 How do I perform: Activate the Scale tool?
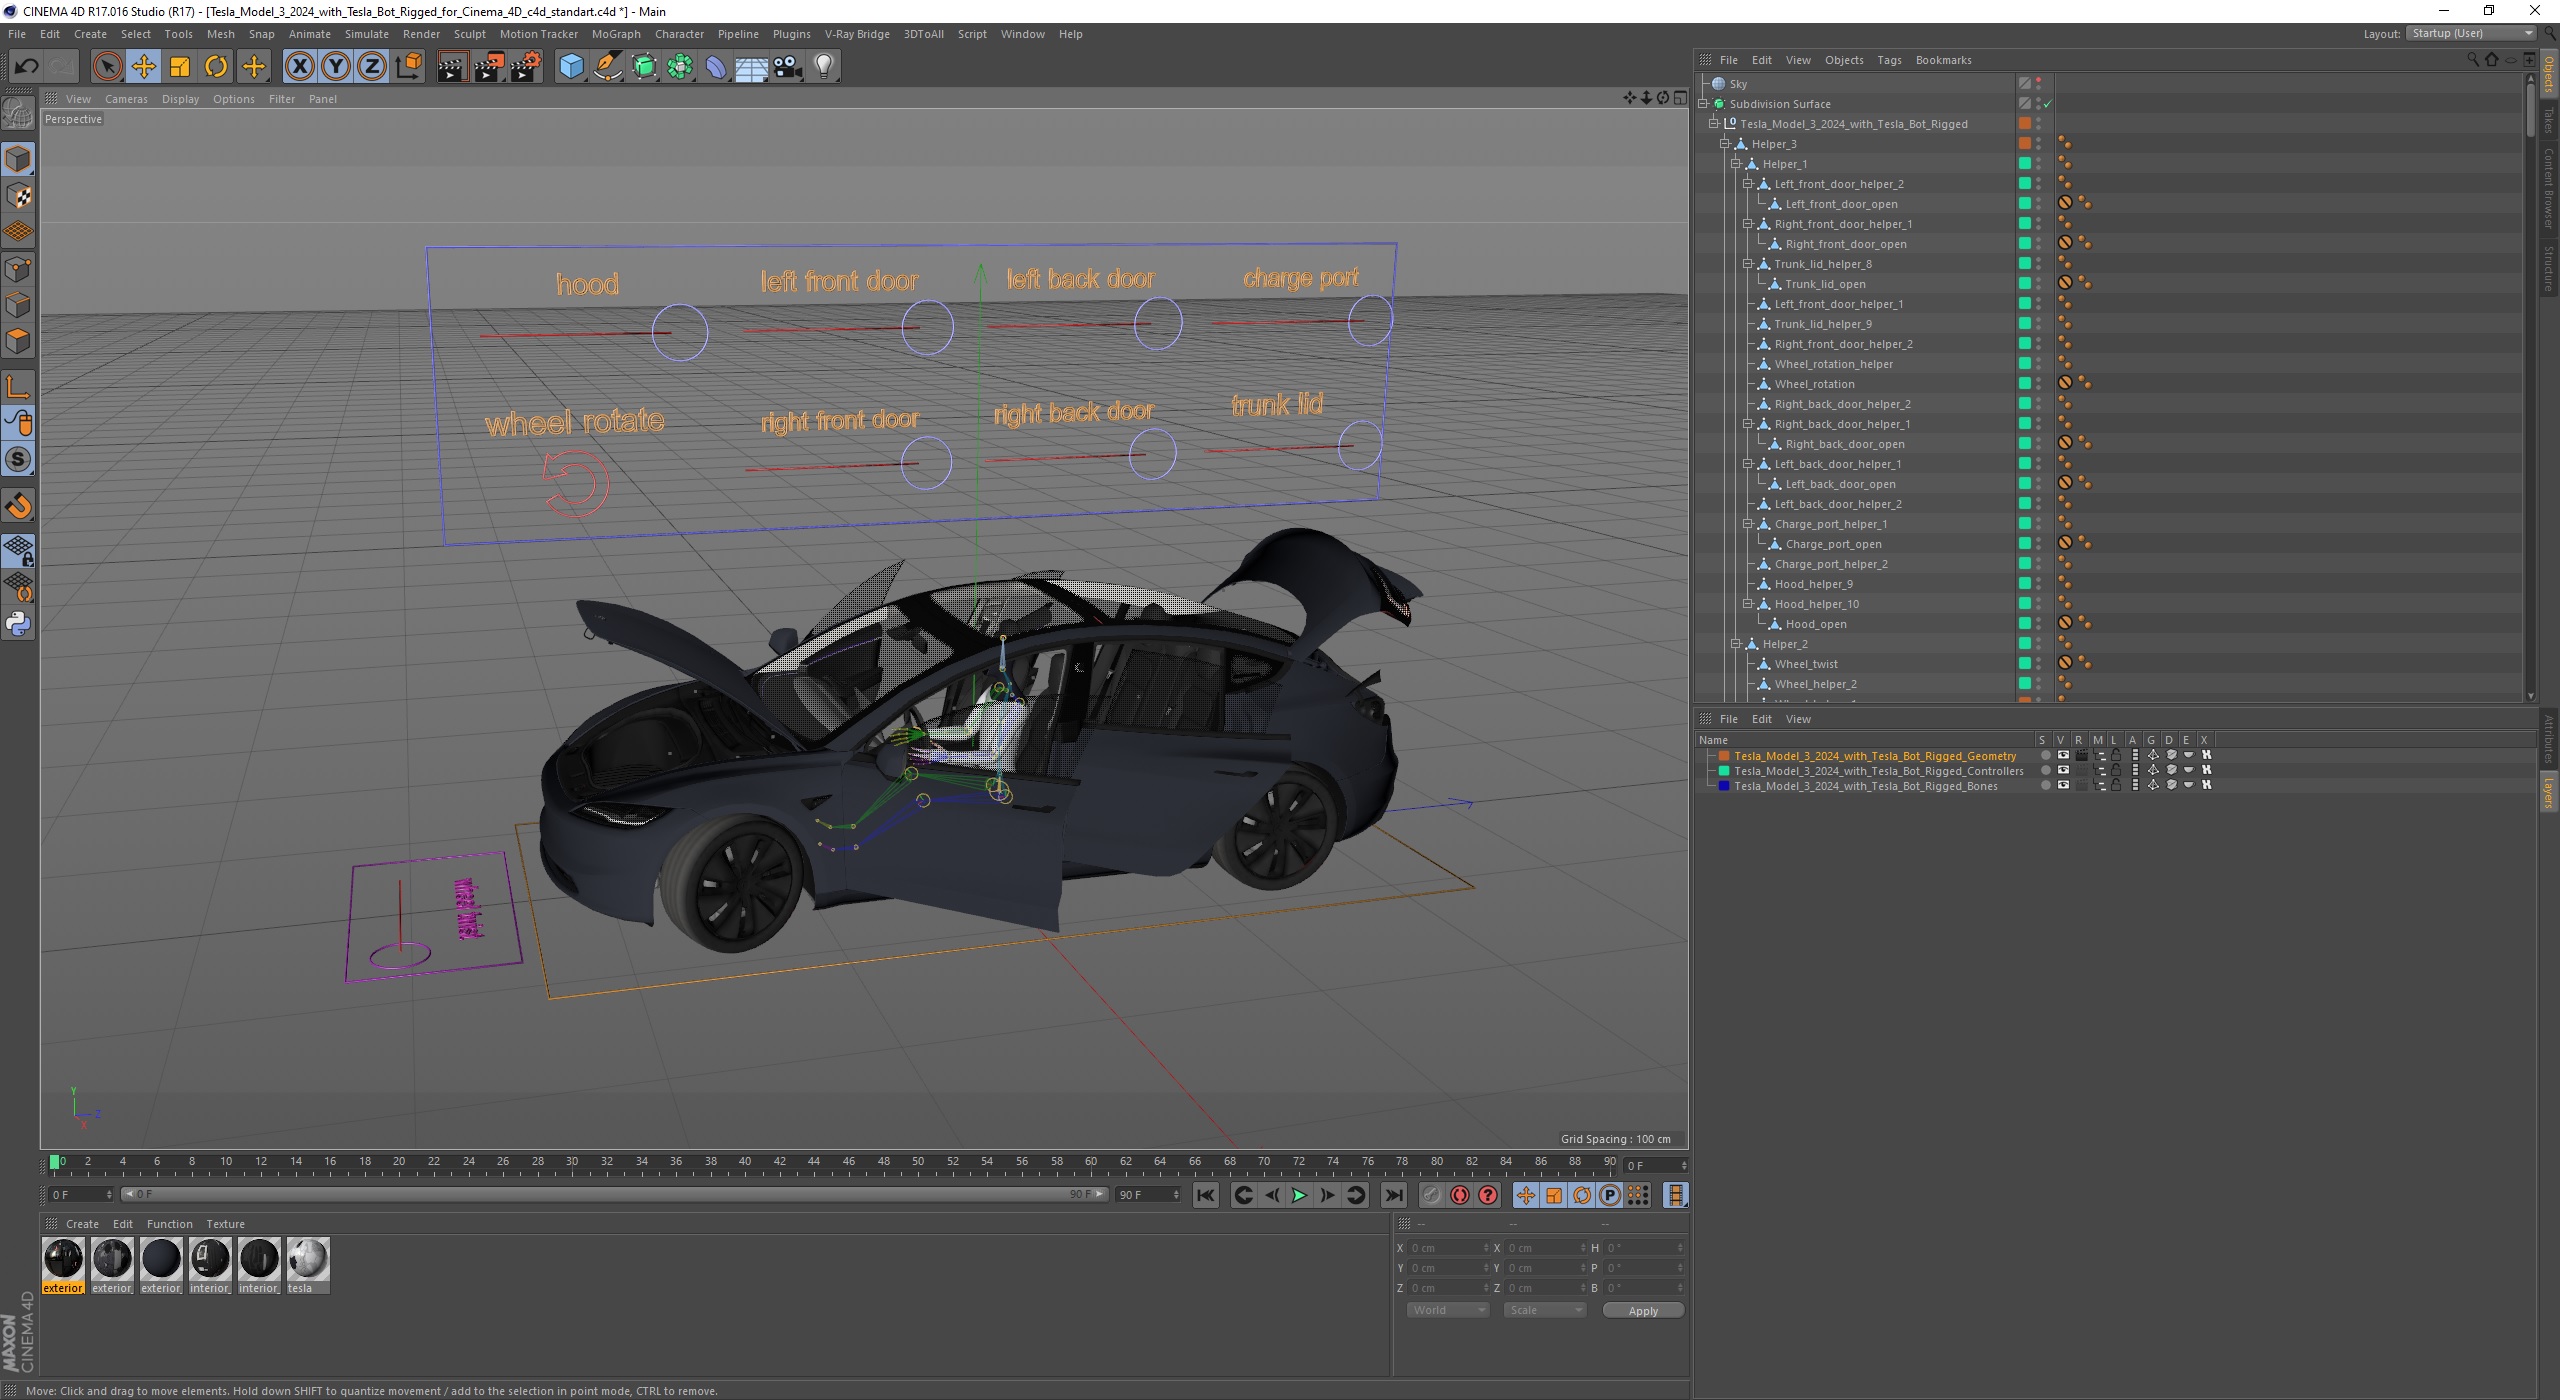click(180, 67)
